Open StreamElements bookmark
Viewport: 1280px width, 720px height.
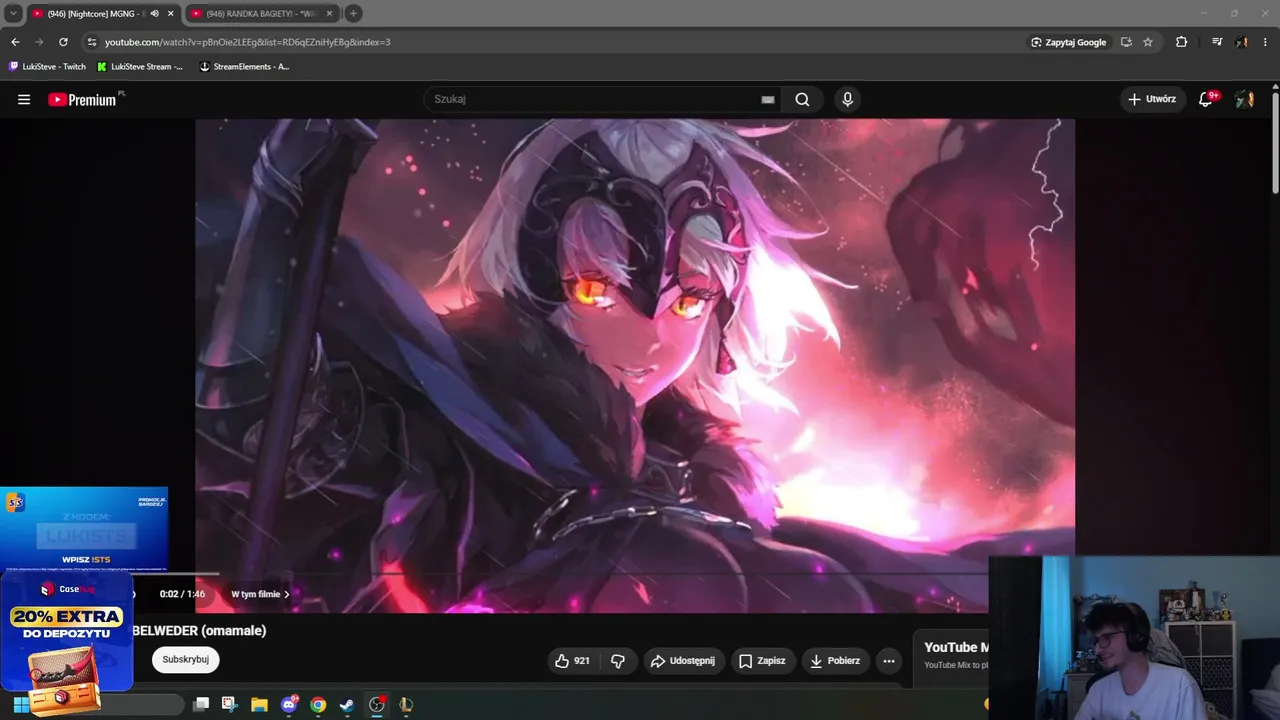245,67
